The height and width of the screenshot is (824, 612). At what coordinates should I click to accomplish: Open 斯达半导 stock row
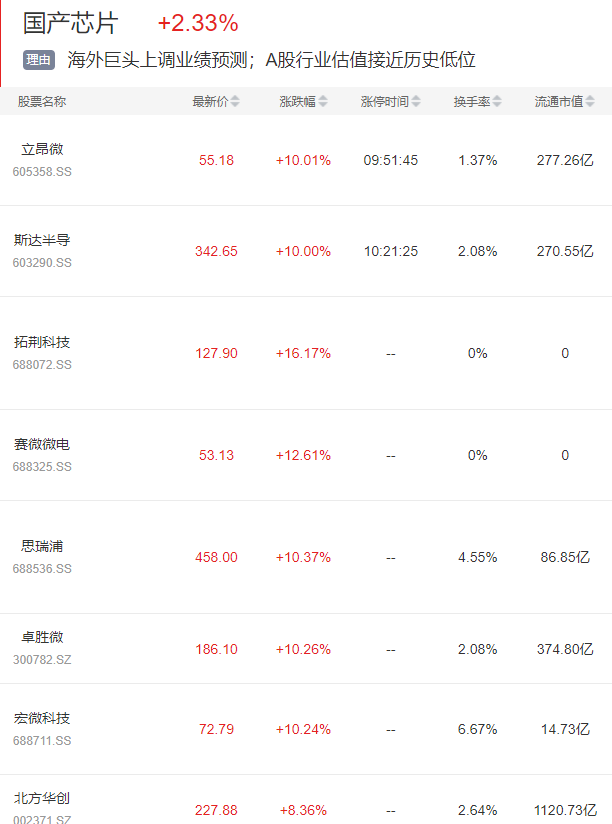[x=306, y=251]
